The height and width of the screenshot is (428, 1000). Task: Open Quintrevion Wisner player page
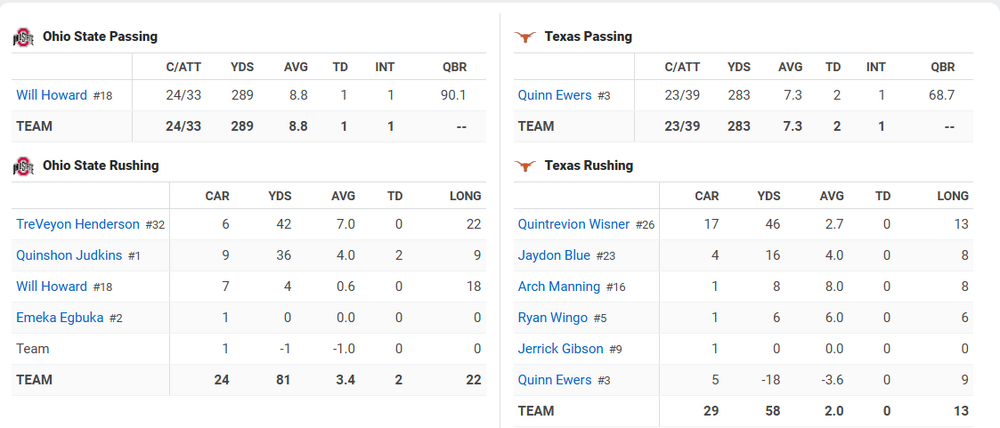point(574,224)
